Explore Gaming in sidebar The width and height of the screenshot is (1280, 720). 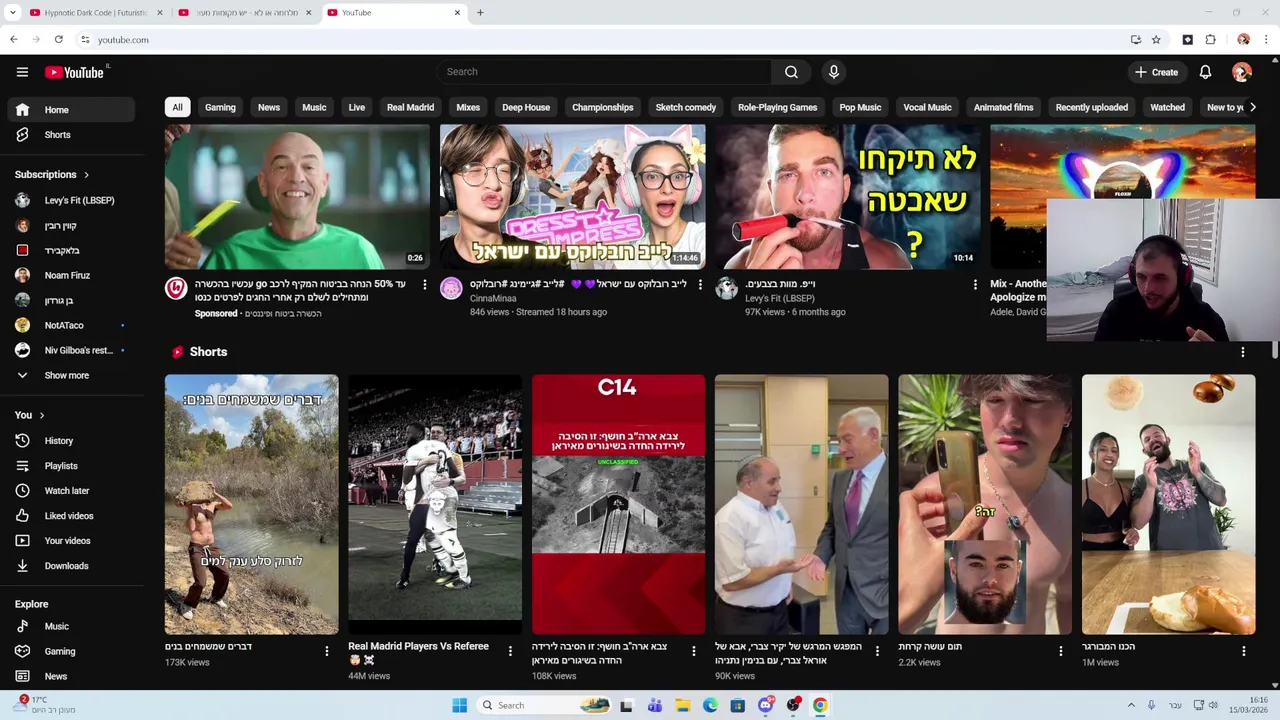pos(70,651)
